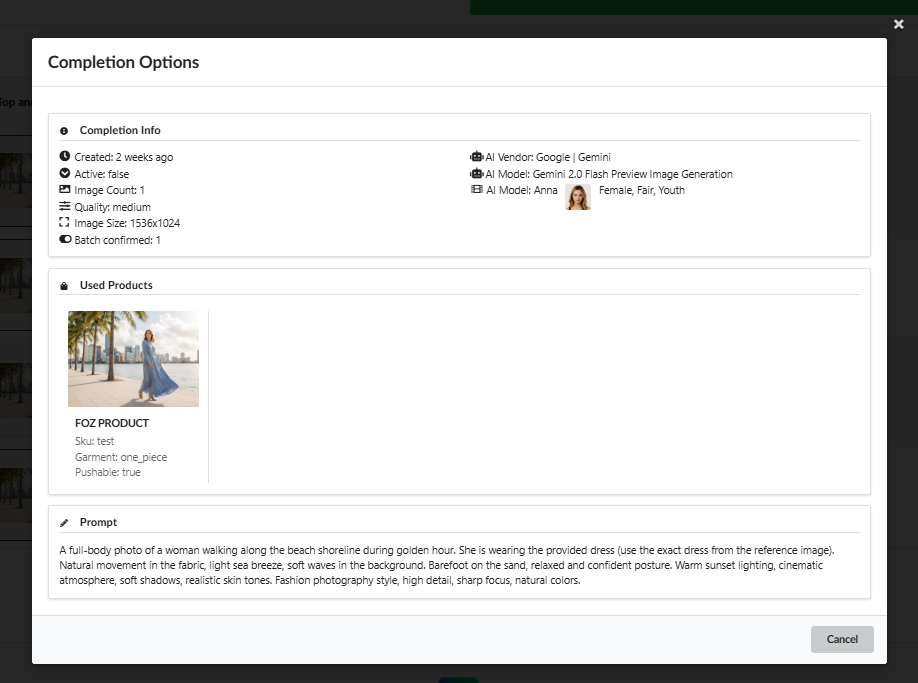Click the ID card icon next to Anna
Image resolution: width=918 pixels, height=683 pixels.
(477, 190)
